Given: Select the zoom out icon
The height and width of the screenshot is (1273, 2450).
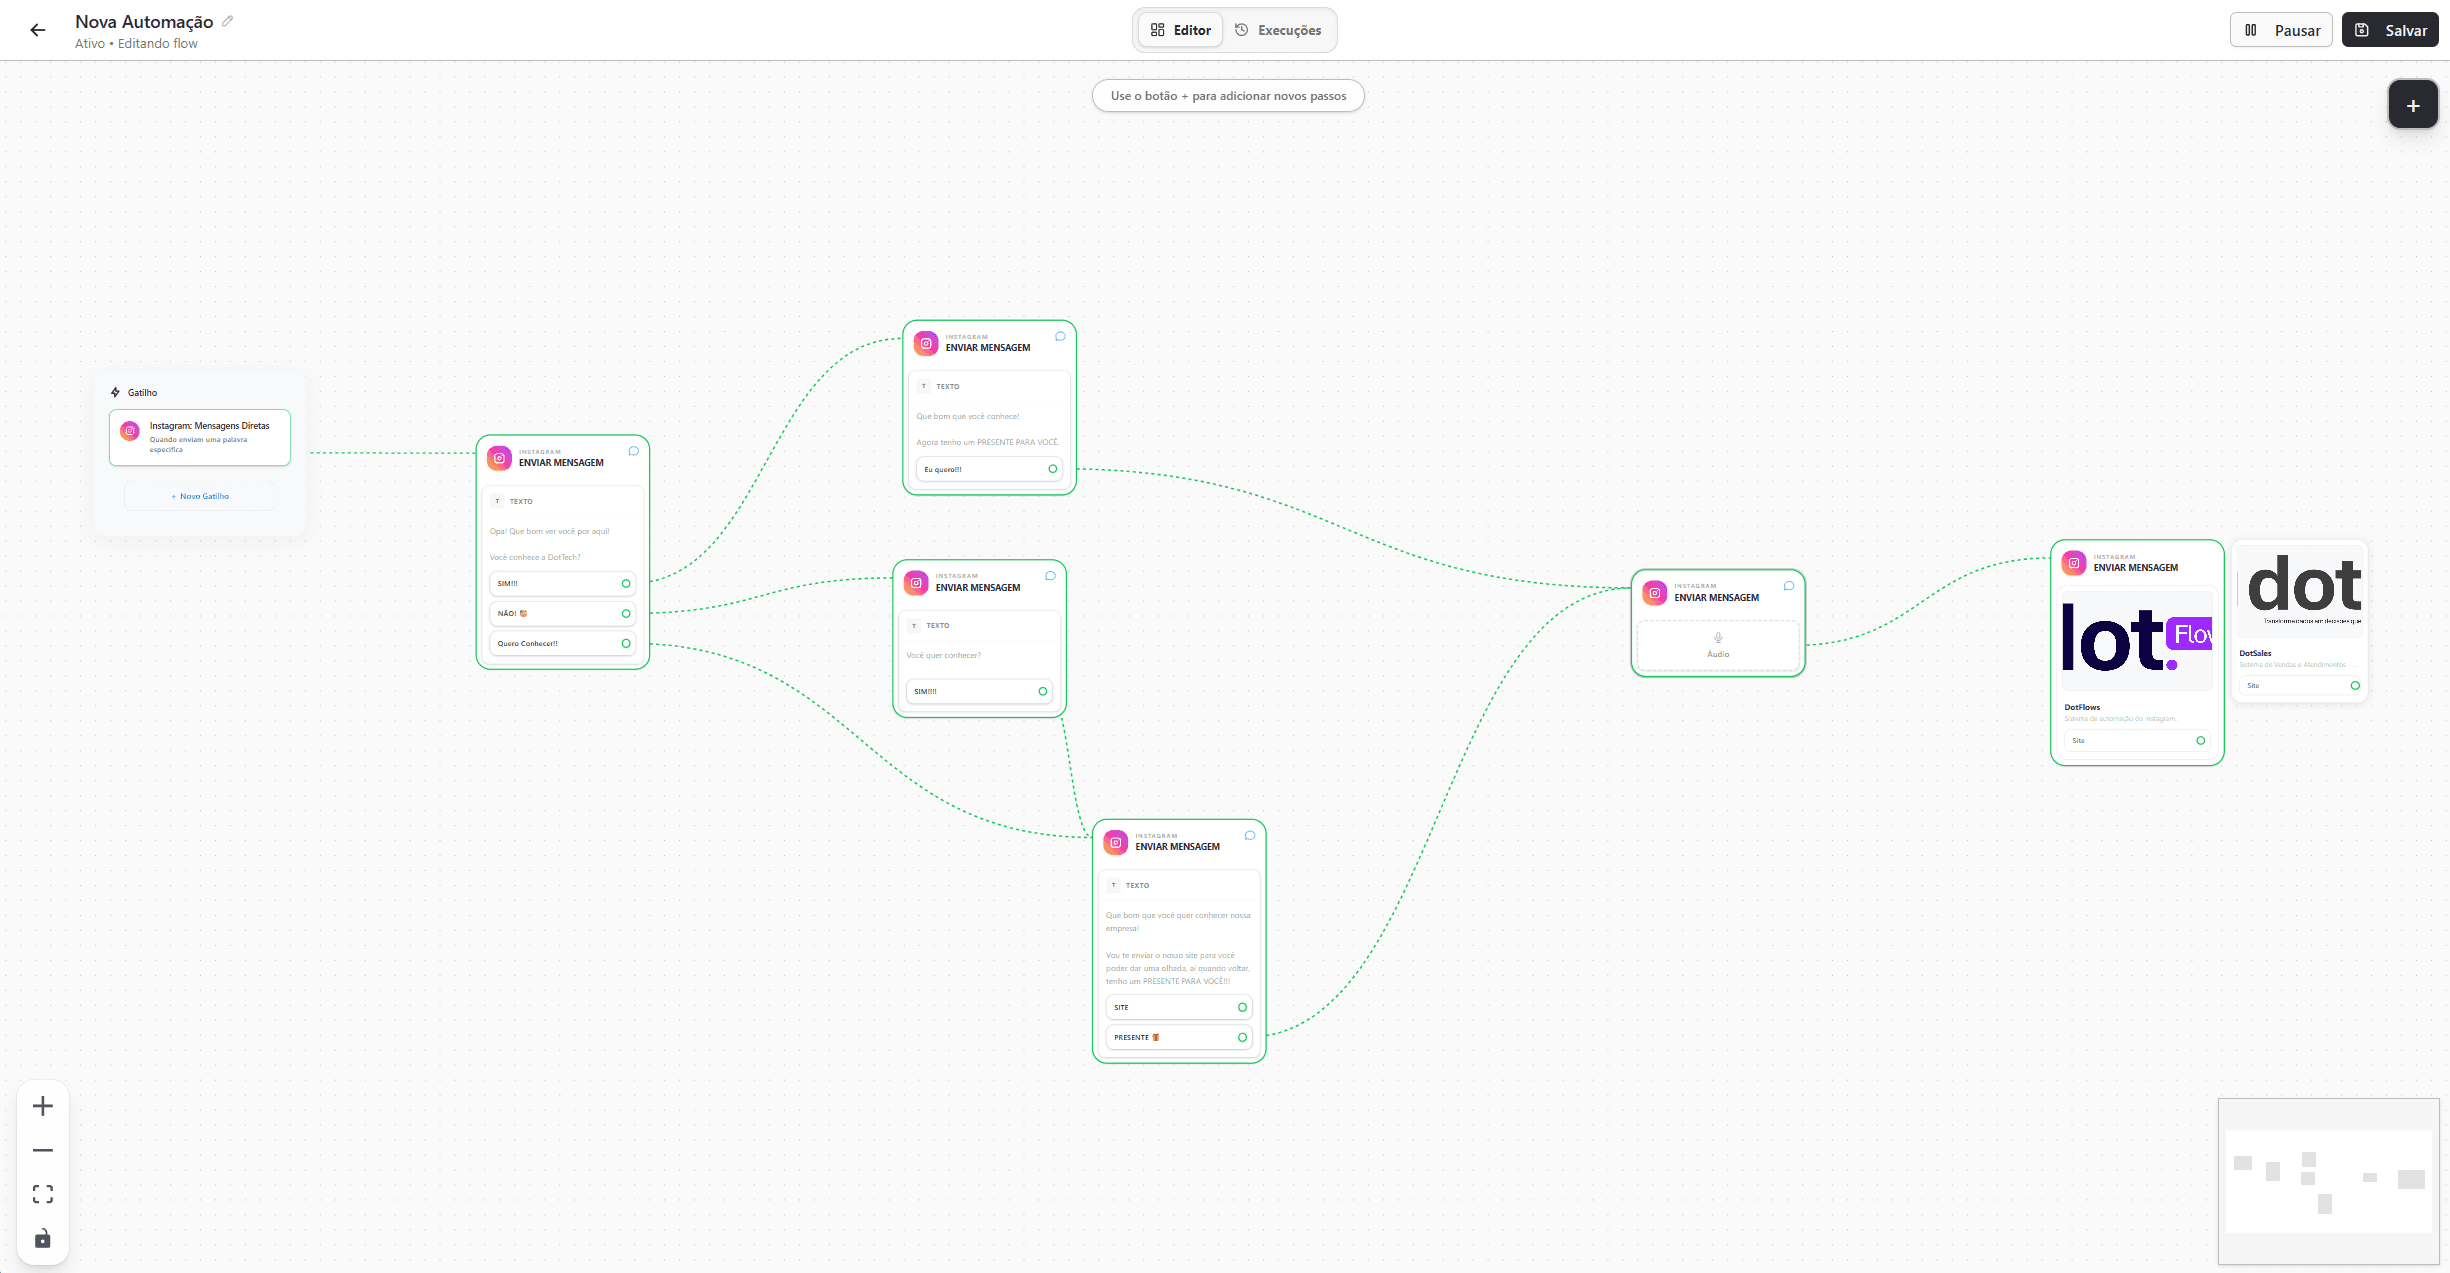Looking at the screenshot, I should (x=42, y=1150).
